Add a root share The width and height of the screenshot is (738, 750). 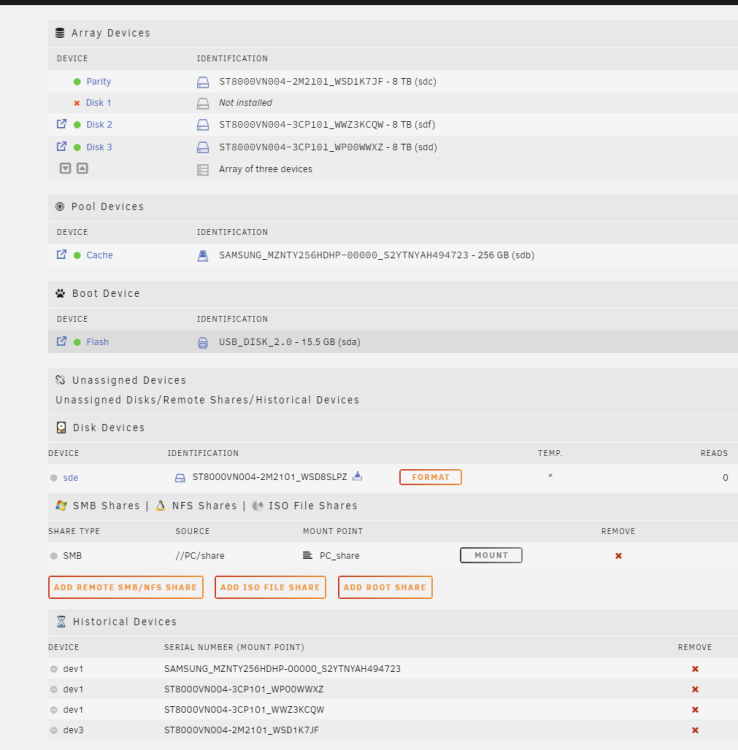pyautogui.click(x=385, y=587)
